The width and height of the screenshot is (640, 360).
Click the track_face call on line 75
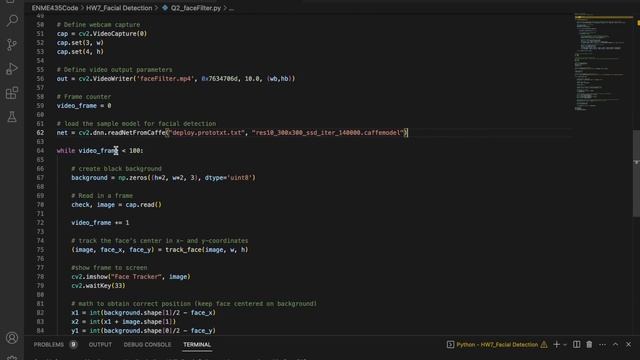[x=207, y=249]
